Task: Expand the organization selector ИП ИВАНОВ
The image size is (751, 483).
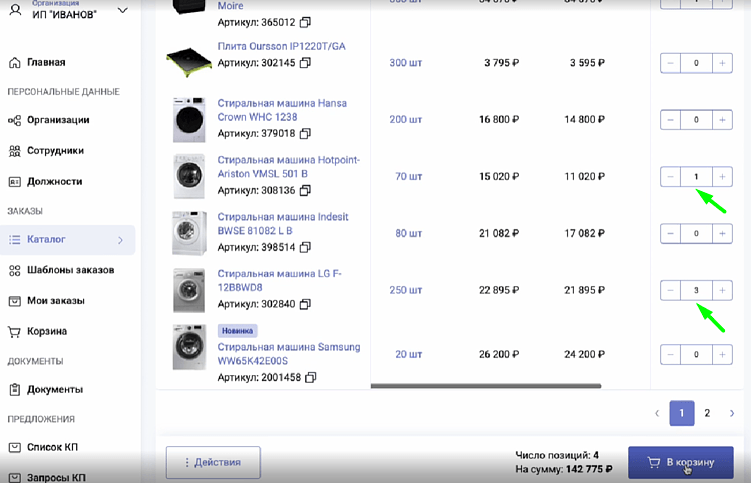Action: 123,10
